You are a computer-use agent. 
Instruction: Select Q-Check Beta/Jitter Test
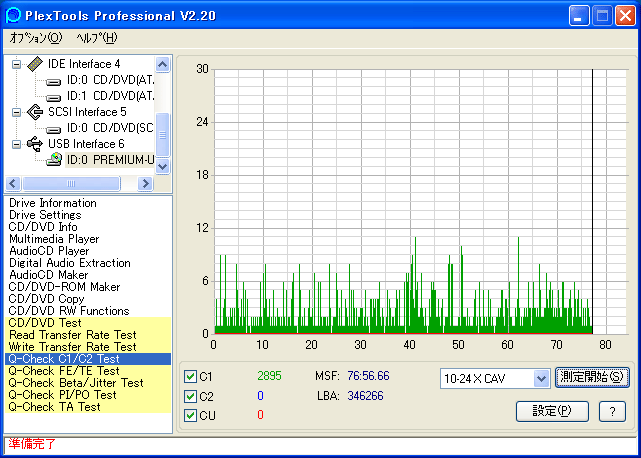(x=88, y=383)
